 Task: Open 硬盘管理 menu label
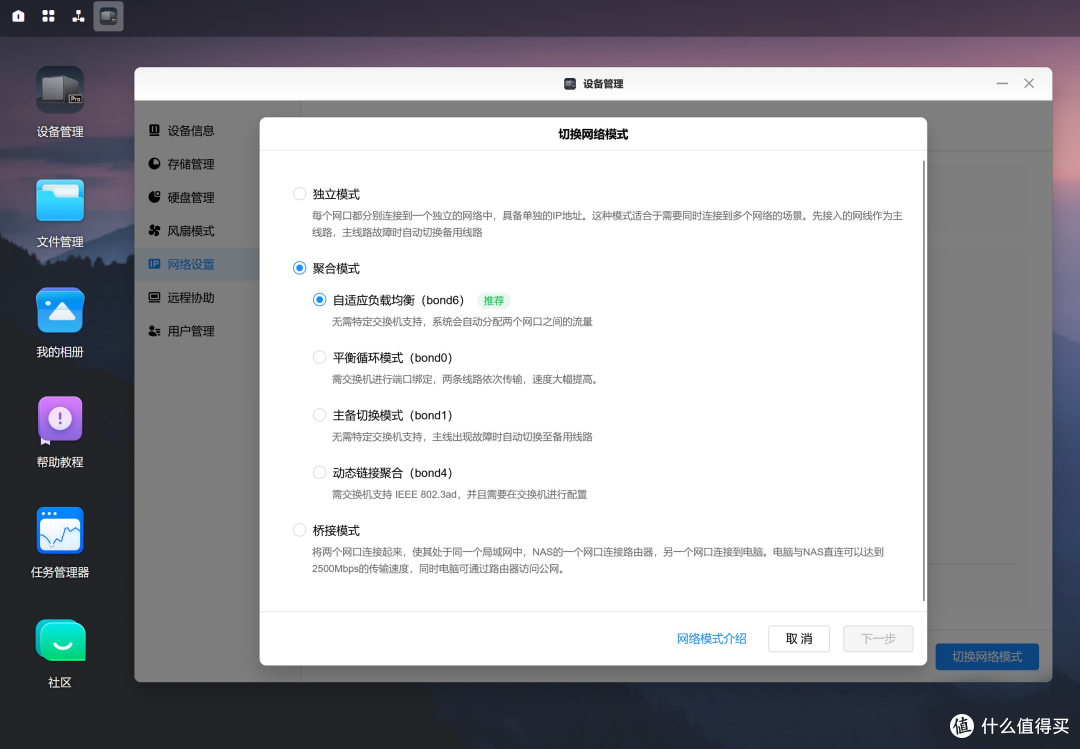point(191,197)
